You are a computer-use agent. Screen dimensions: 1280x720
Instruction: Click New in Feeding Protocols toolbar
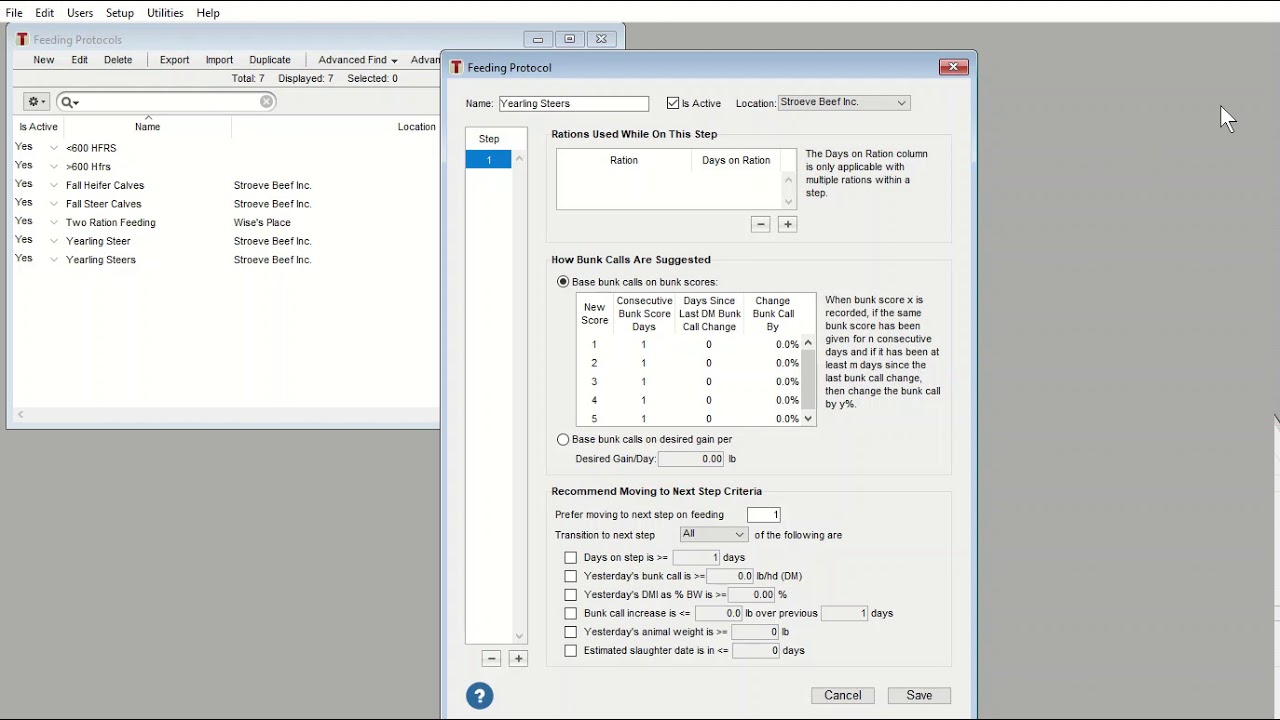pos(44,60)
